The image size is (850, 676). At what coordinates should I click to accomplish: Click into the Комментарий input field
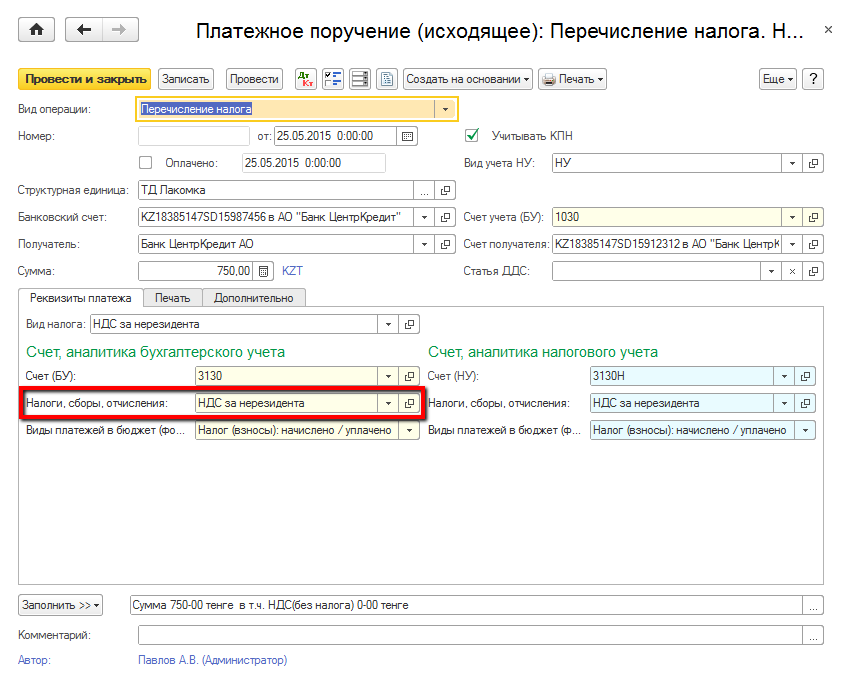pyautogui.click(x=470, y=635)
